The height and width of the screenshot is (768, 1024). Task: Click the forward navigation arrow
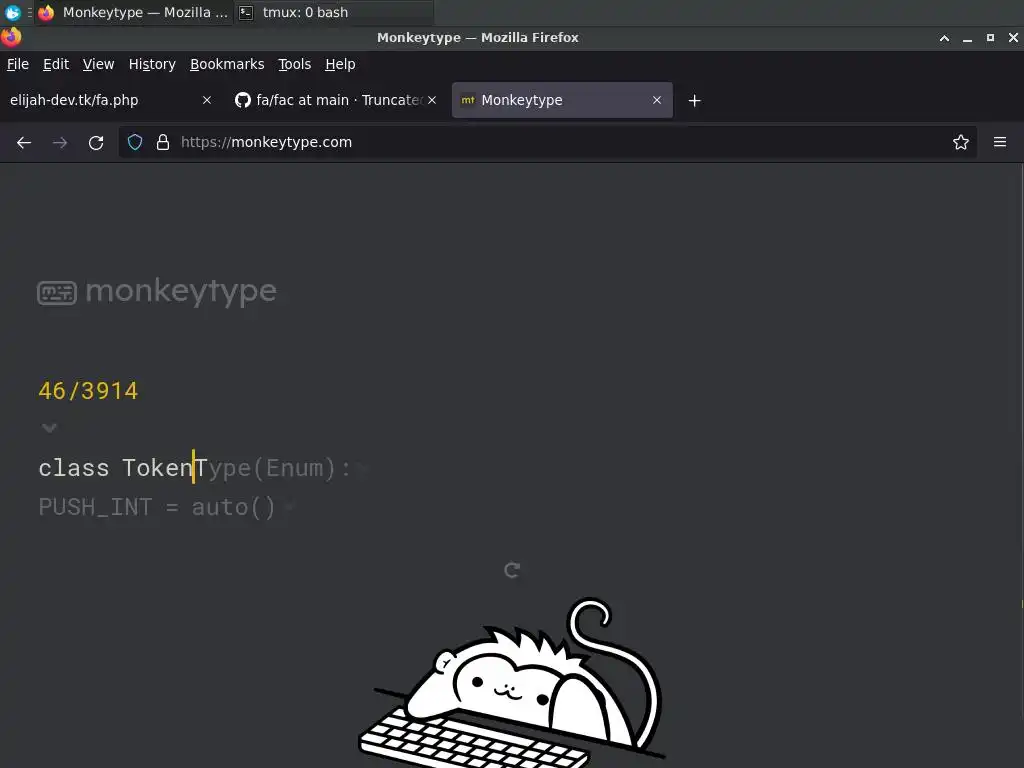[60, 142]
